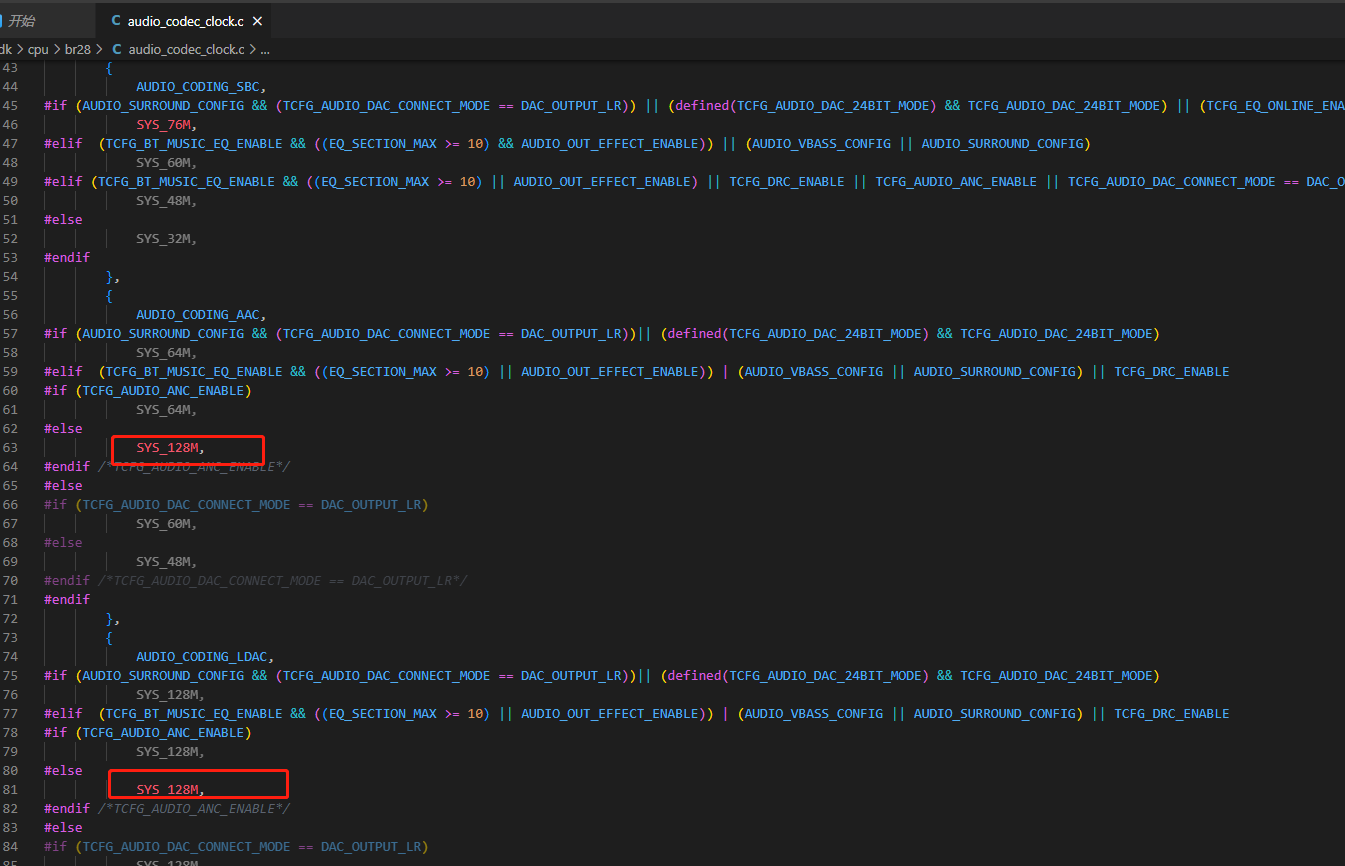1345x866 pixels.
Task: Click line number 81 in the gutter
Action: 11,789
